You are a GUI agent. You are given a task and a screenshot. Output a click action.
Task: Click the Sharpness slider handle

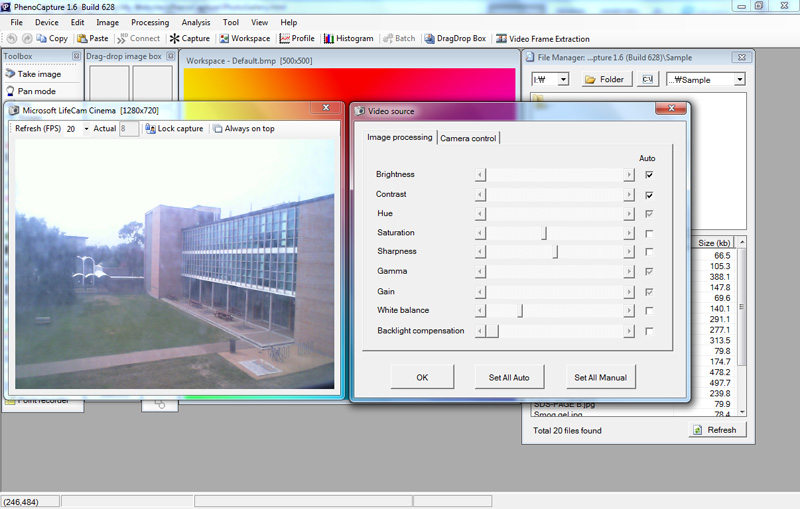coord(556,252)
